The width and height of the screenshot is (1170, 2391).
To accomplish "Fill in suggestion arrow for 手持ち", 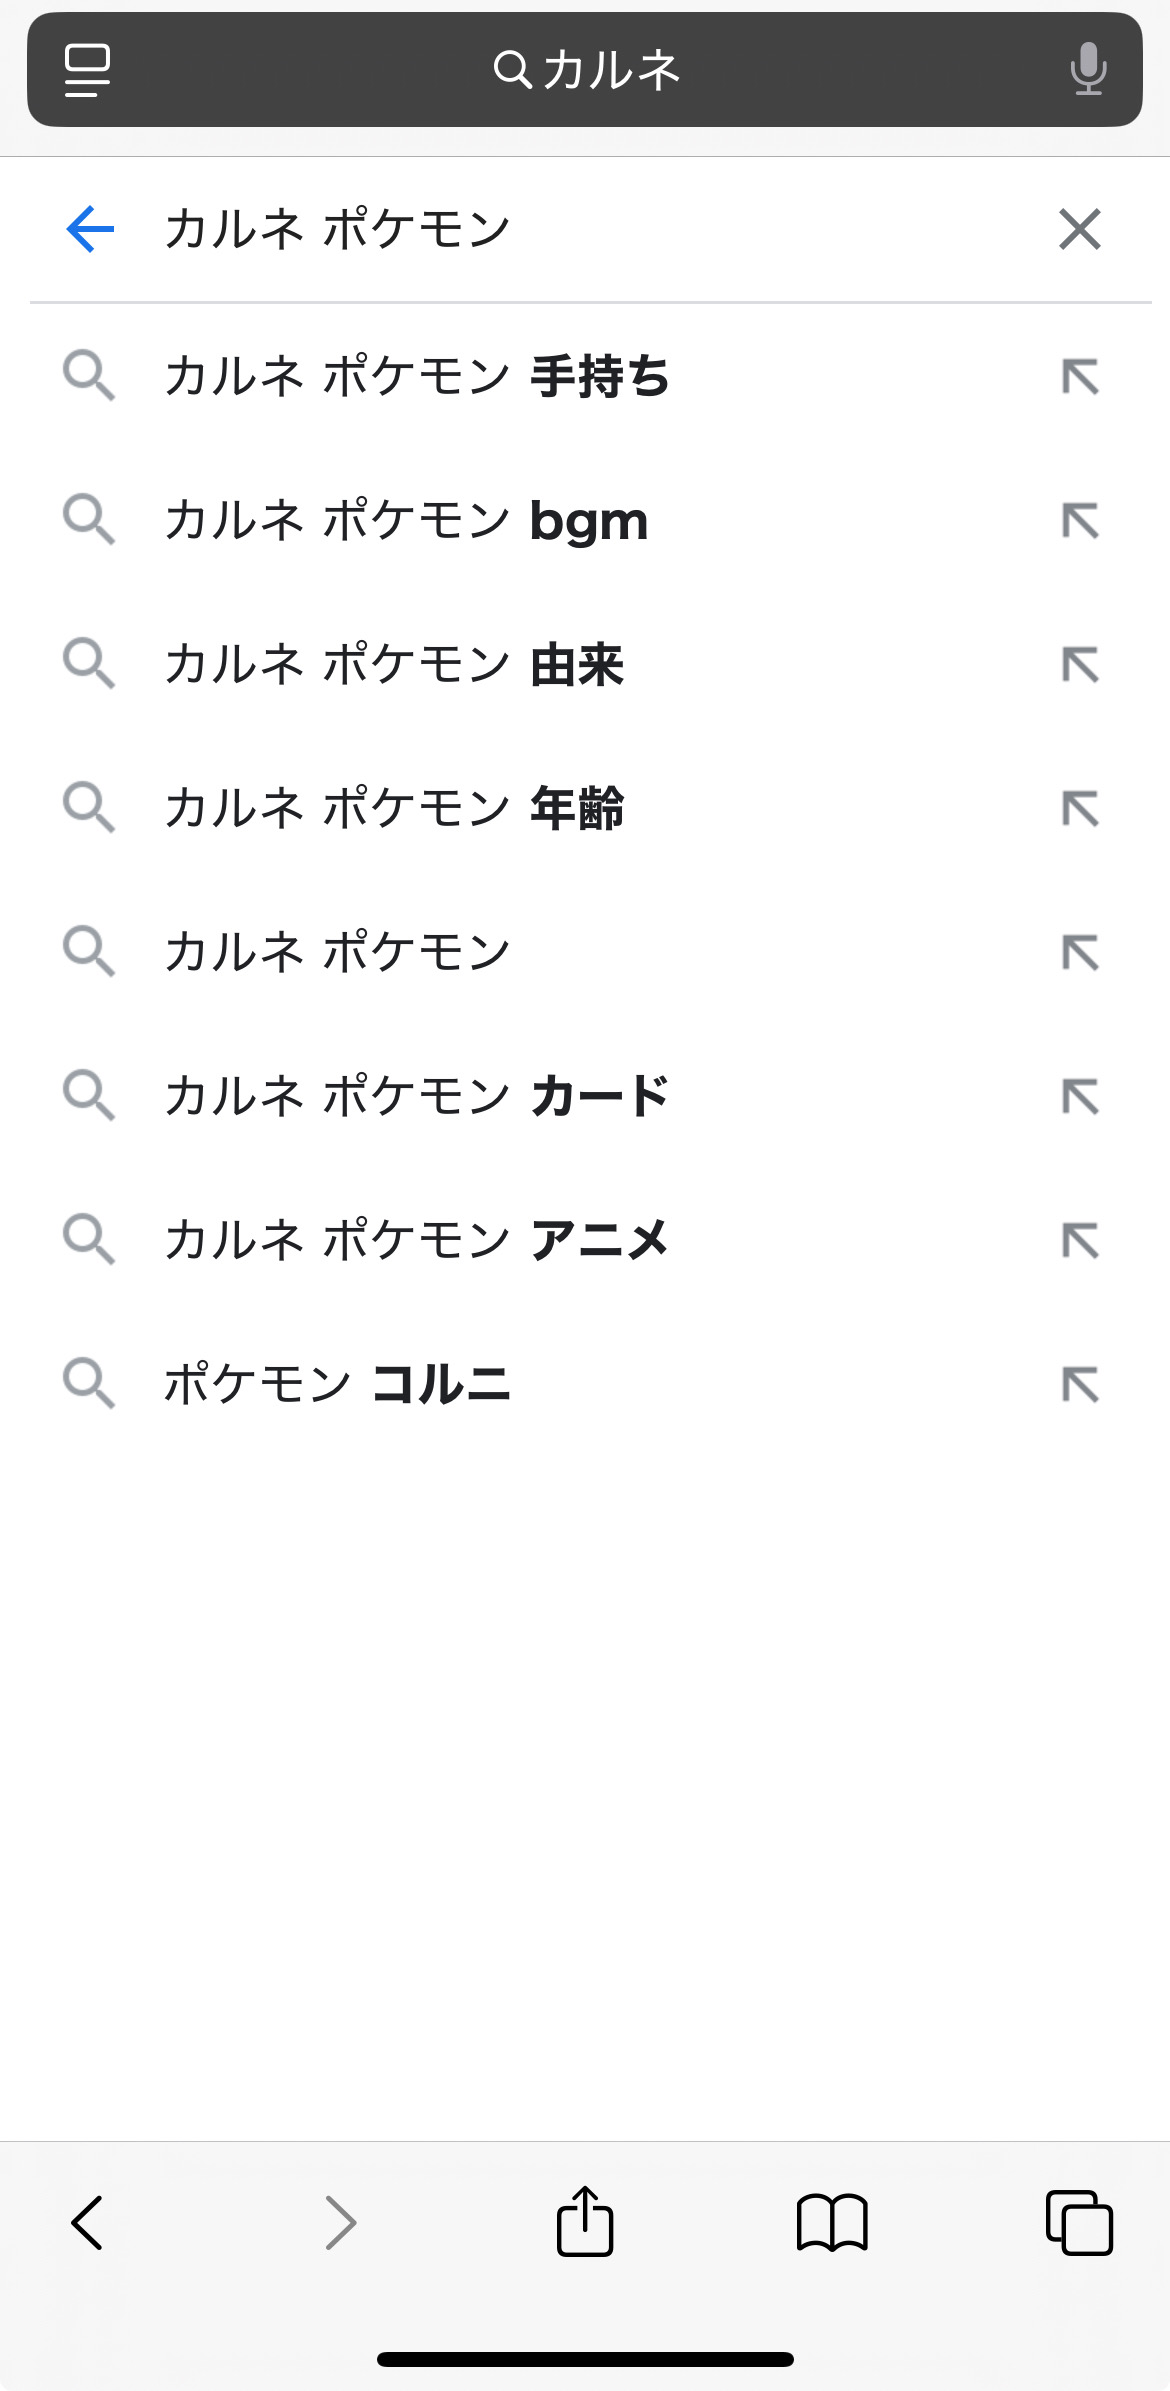I will [1080, 377].
